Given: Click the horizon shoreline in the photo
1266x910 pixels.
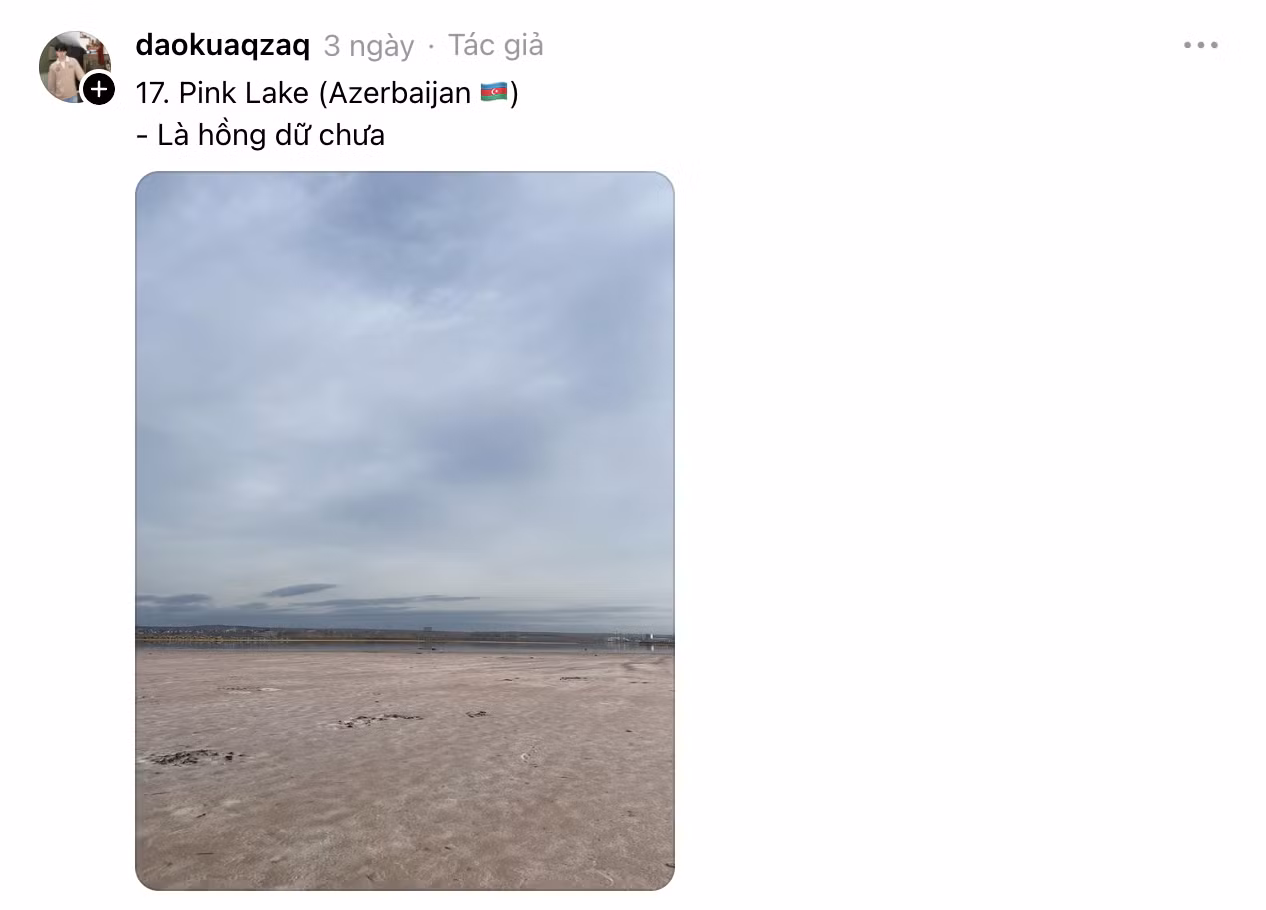Looking at the screenshot, I should click(405, 634).
